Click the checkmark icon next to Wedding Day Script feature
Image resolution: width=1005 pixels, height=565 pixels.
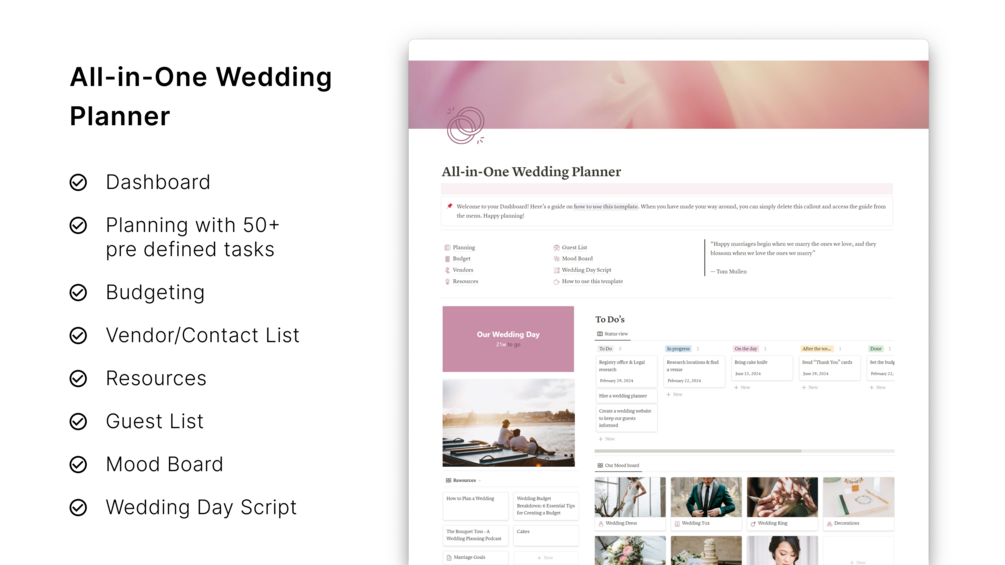(x=78, y=507)
